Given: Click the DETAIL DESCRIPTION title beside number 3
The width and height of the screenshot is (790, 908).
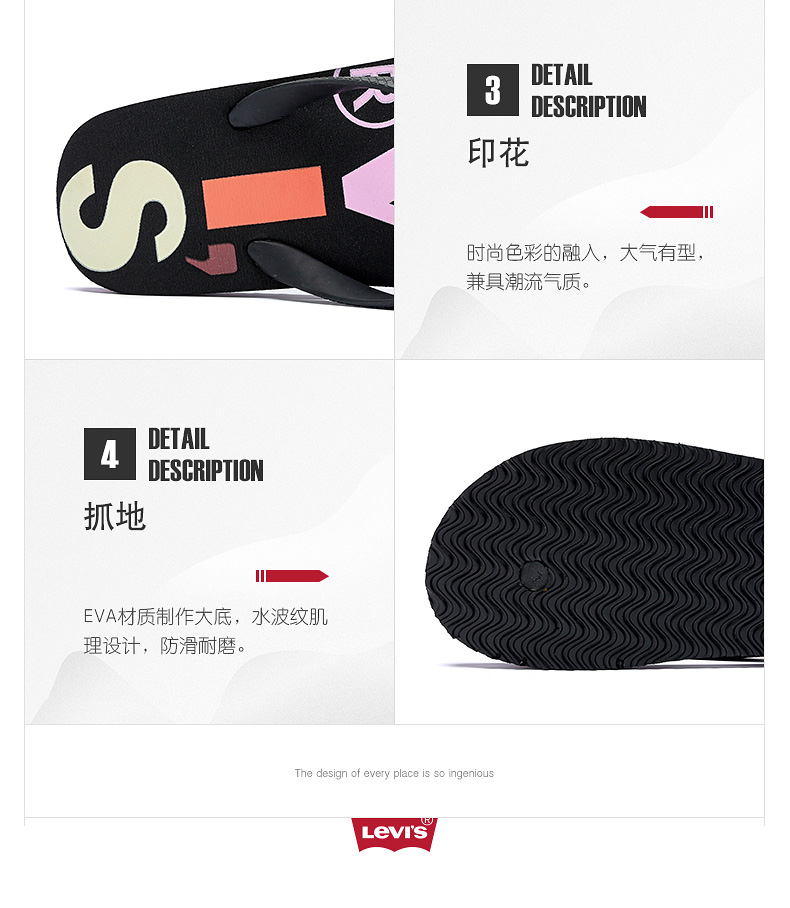Looking at the screenshot, I should click(x=588, y=91).
